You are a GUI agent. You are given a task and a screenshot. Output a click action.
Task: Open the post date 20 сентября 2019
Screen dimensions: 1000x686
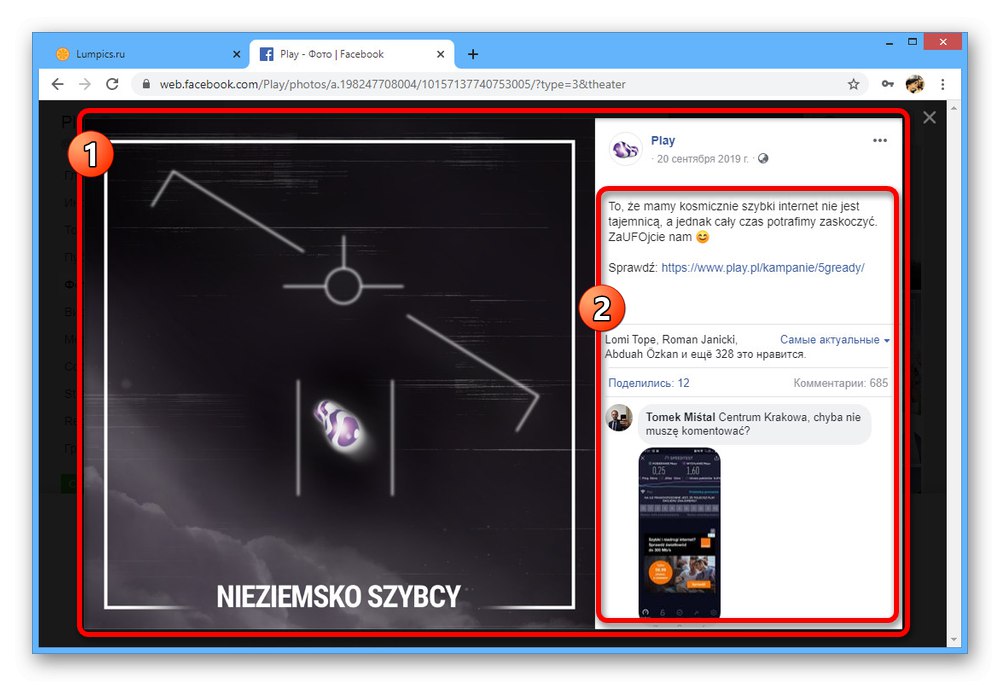coord(702,159)
